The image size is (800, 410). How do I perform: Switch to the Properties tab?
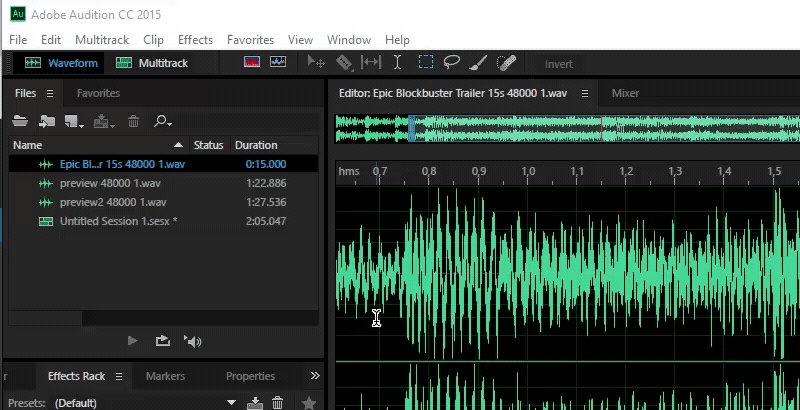click(x=251, y=376)
